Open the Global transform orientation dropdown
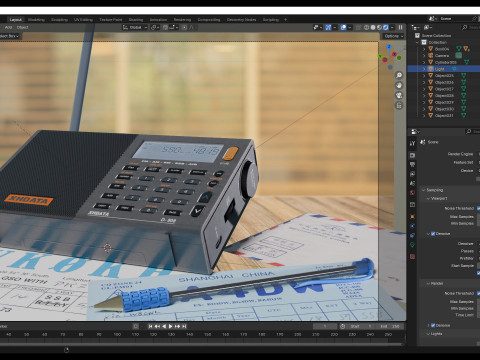Screen dimensions: 480x360 click(135, 27)
